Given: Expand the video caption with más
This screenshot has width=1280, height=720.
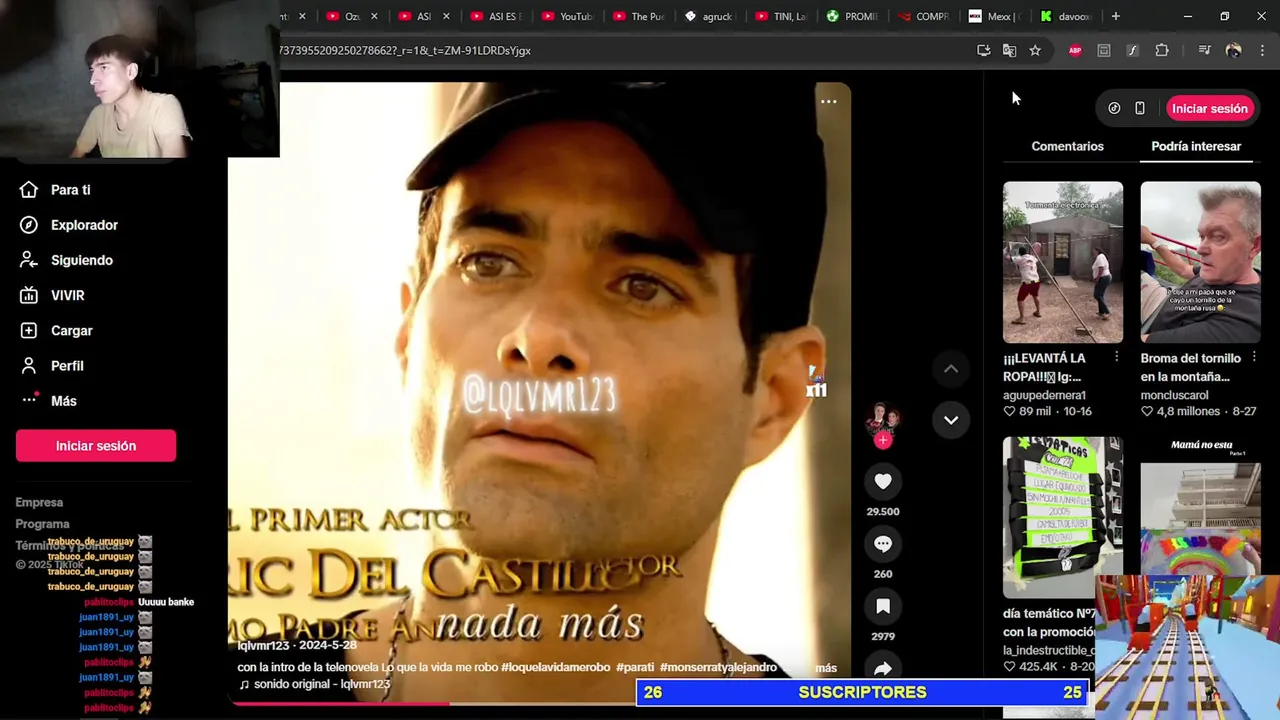Looking at the screenshot, I should pyautogui.click(x=826, y=668).
